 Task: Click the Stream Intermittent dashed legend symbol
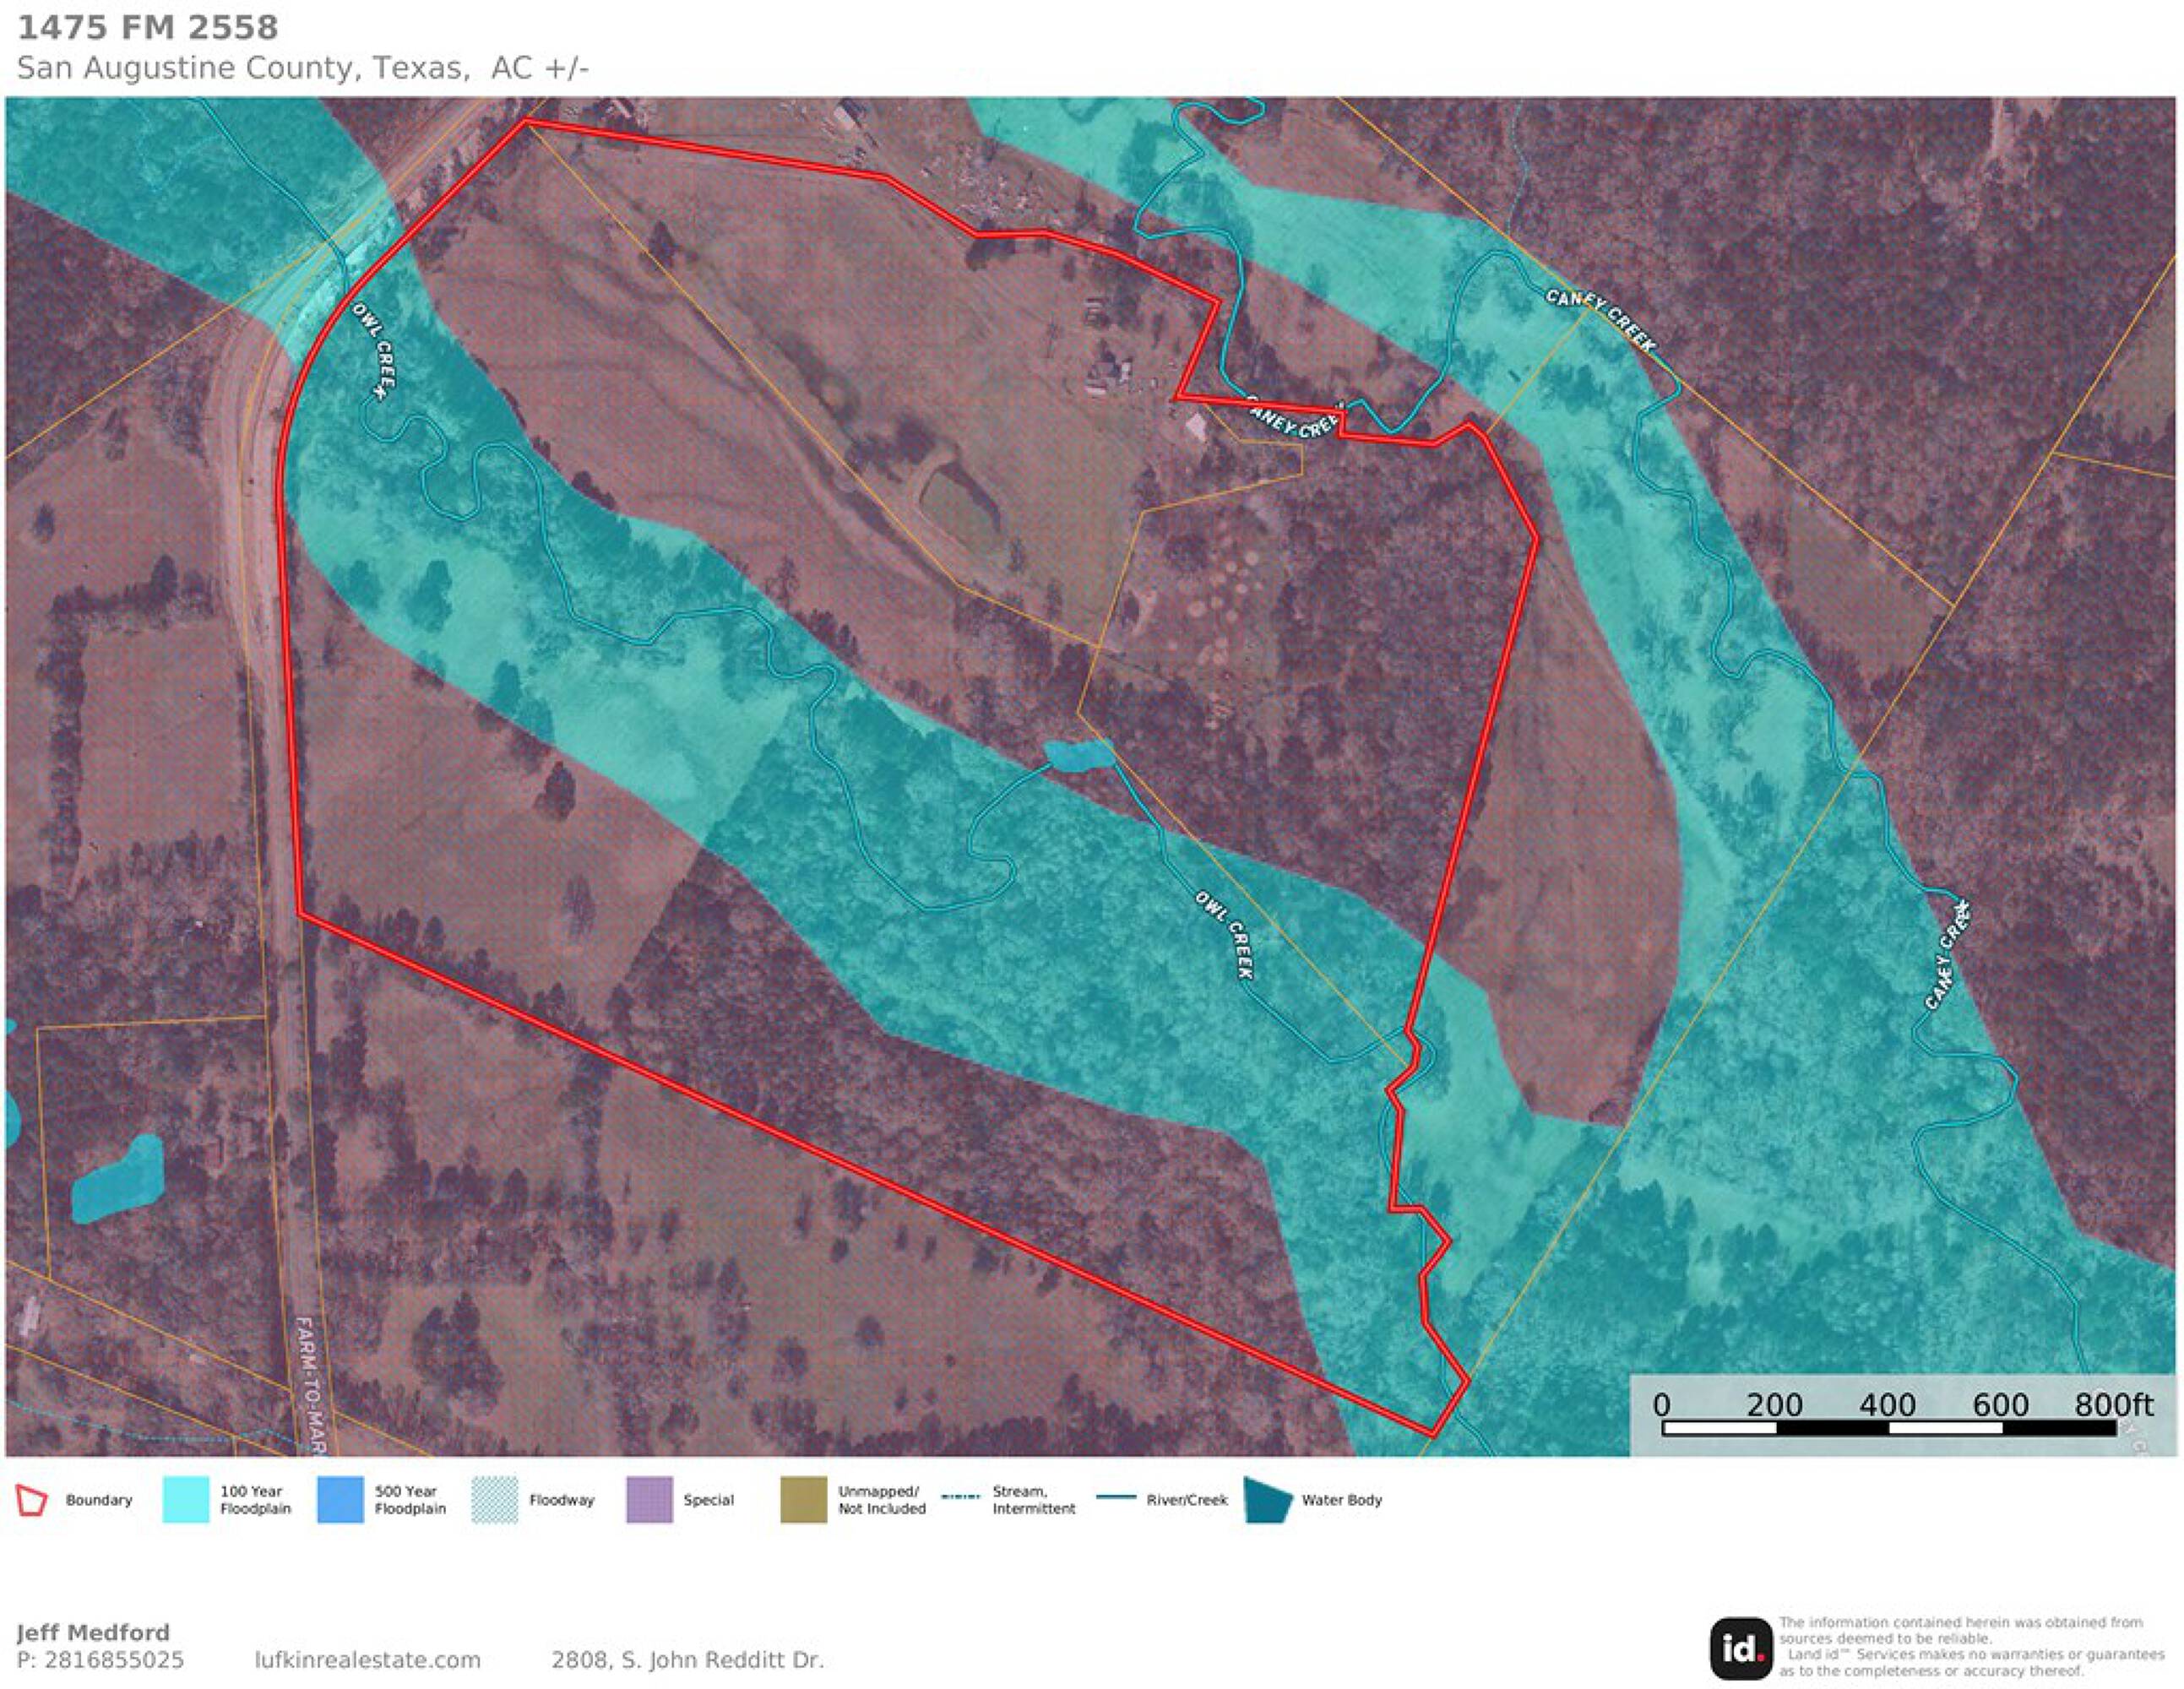[961, 1498]
